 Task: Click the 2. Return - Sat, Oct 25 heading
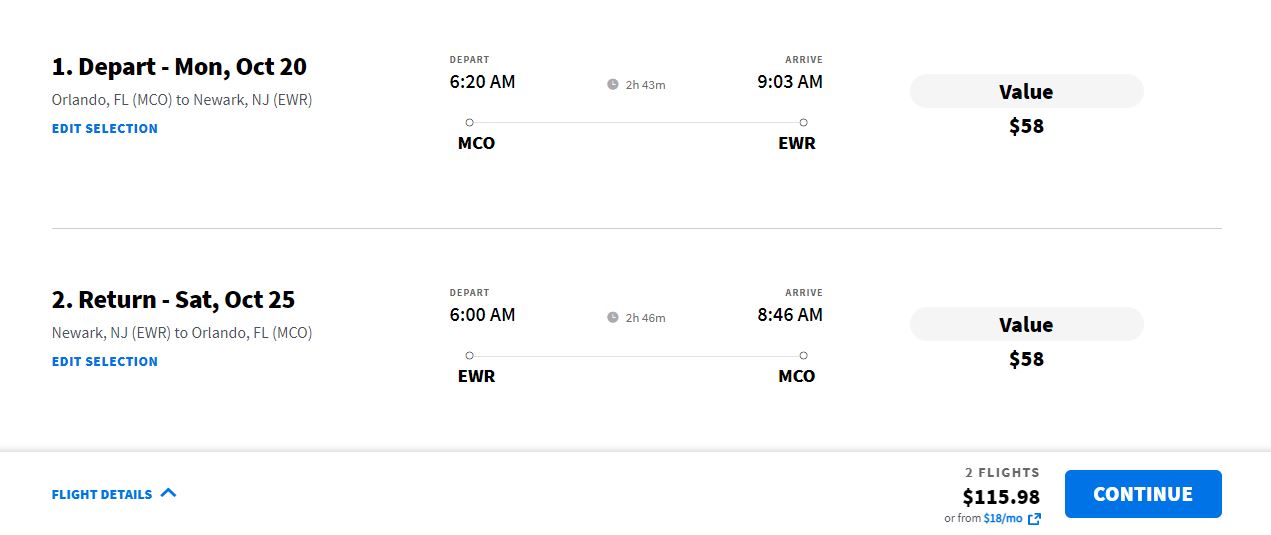point(173,300)
